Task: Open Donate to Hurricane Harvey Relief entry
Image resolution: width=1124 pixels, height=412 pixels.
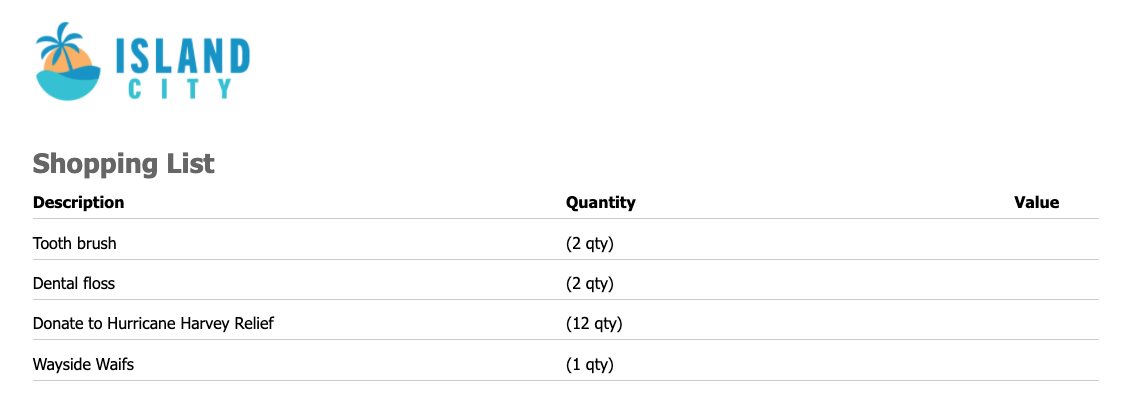Action: tap(153, 324)
